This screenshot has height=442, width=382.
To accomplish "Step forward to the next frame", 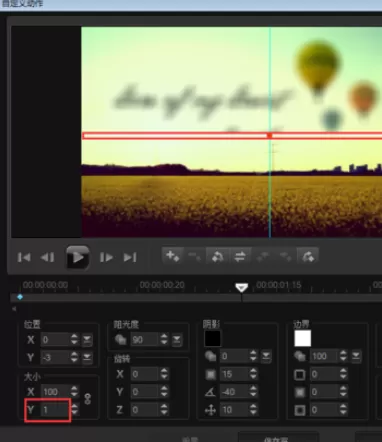I will coord(106,257).
